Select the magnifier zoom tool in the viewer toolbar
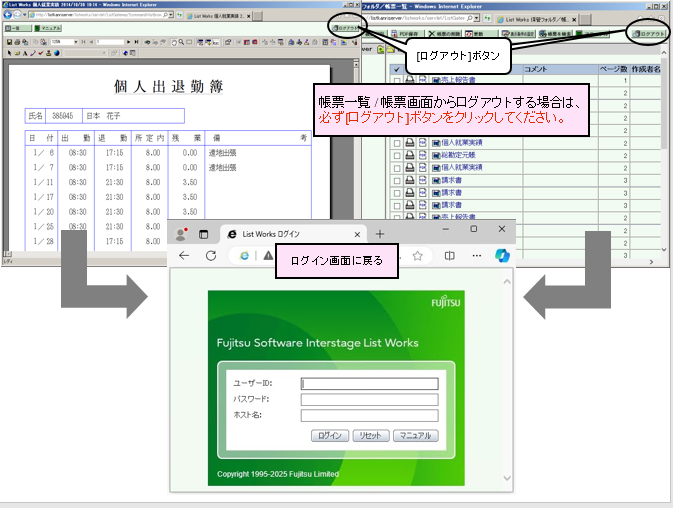 [182, 42]
